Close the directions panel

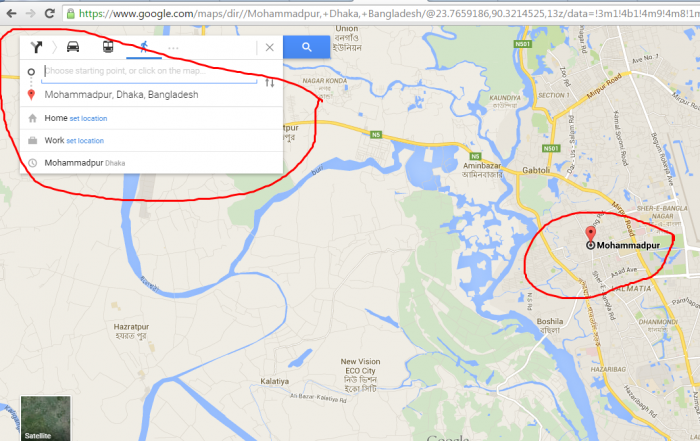point(270,47)
